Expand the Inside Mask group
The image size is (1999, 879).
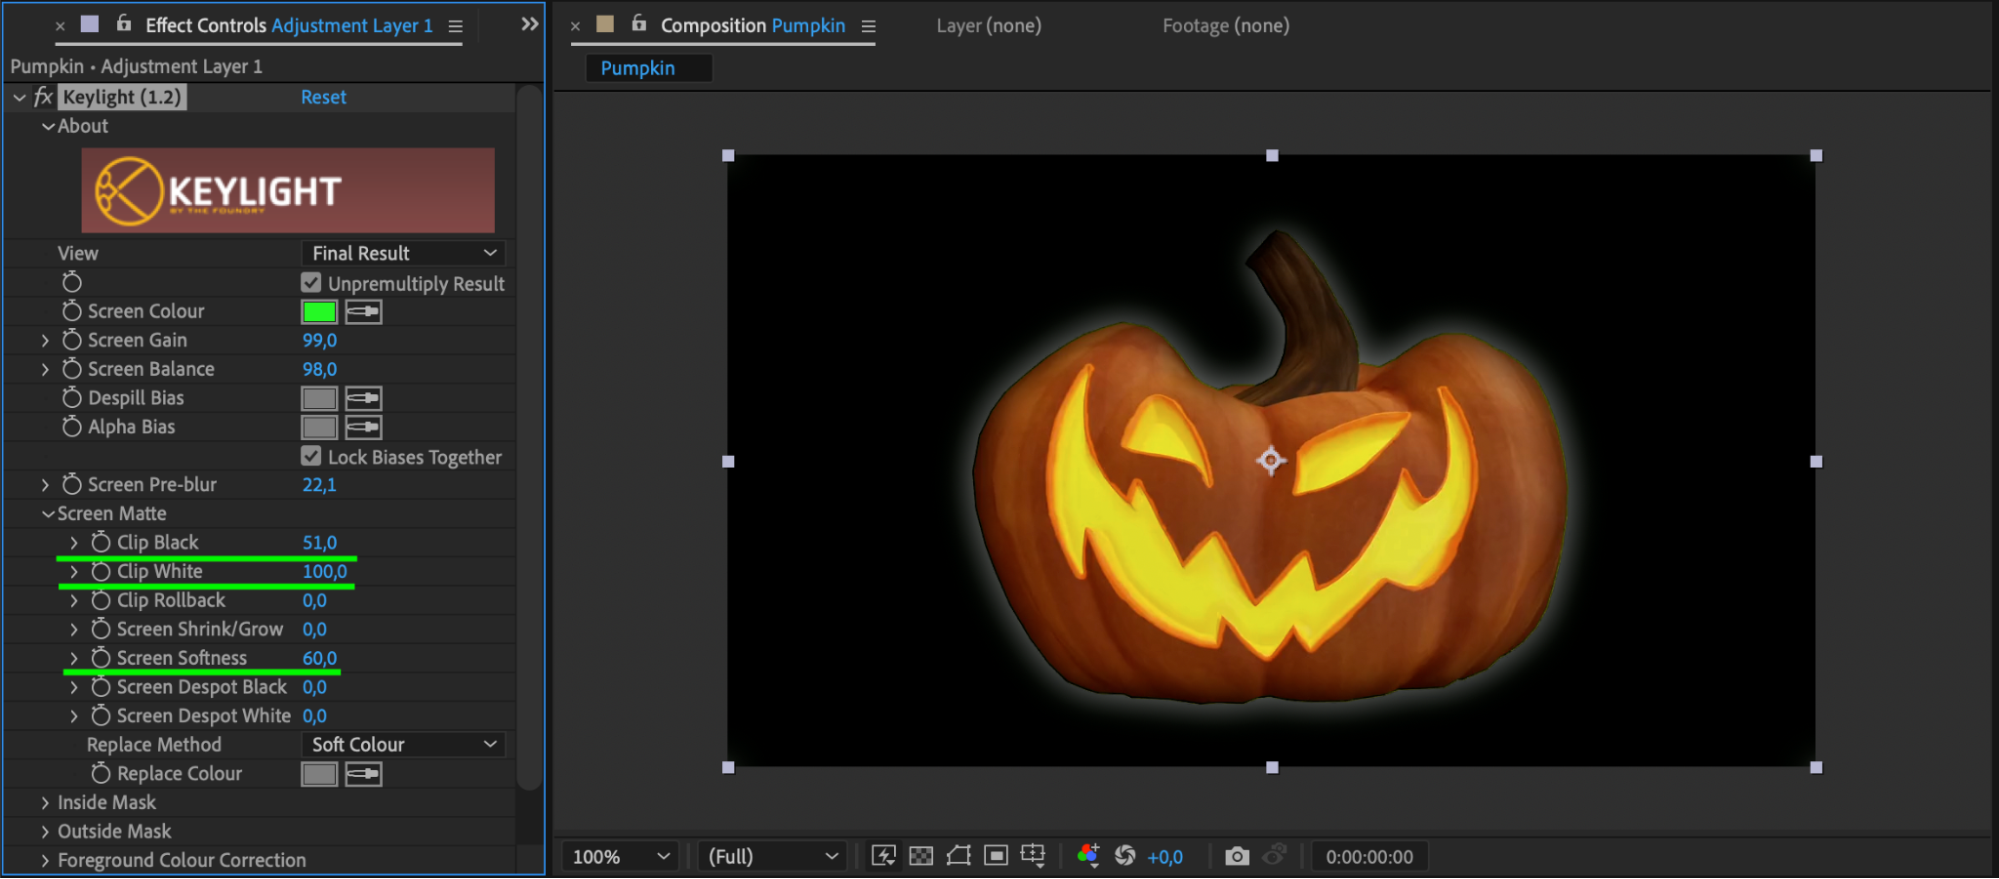pyautogui.click(x=45, y=802)
